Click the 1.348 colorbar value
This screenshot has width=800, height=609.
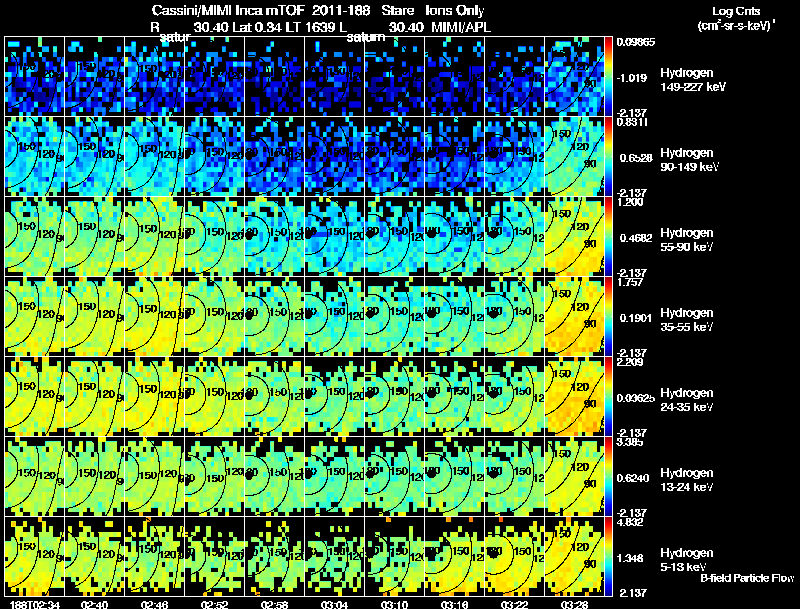(631, 559)
